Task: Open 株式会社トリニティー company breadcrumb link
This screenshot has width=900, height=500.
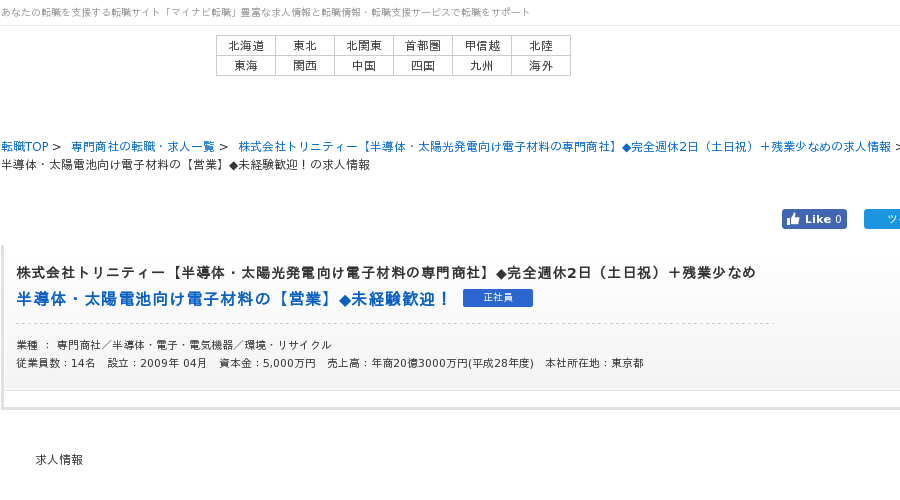Action: [x=565, y=146]
